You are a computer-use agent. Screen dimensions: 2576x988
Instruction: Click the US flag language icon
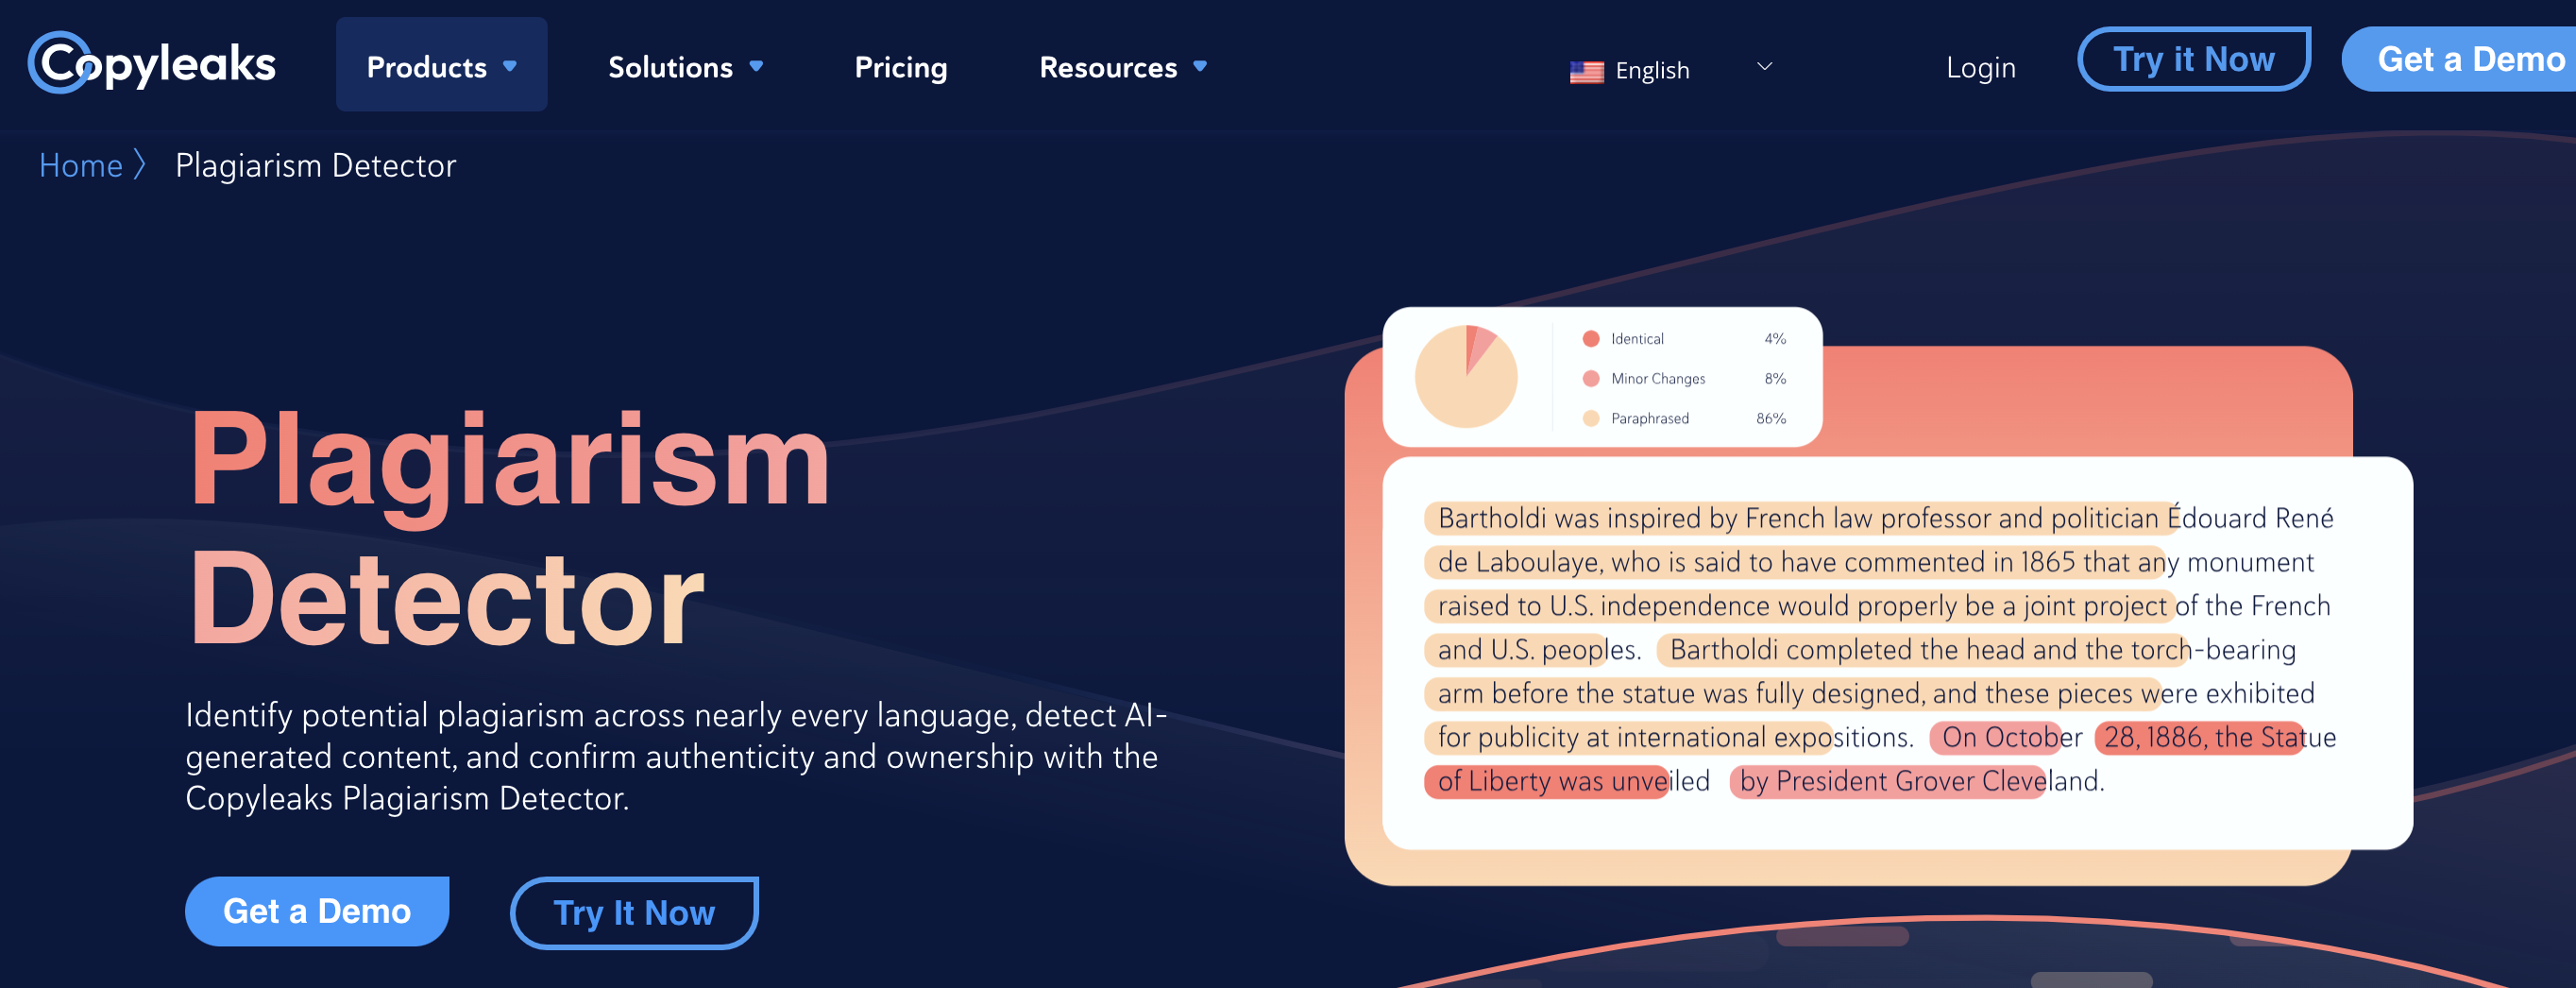[x=1586, y=71]
